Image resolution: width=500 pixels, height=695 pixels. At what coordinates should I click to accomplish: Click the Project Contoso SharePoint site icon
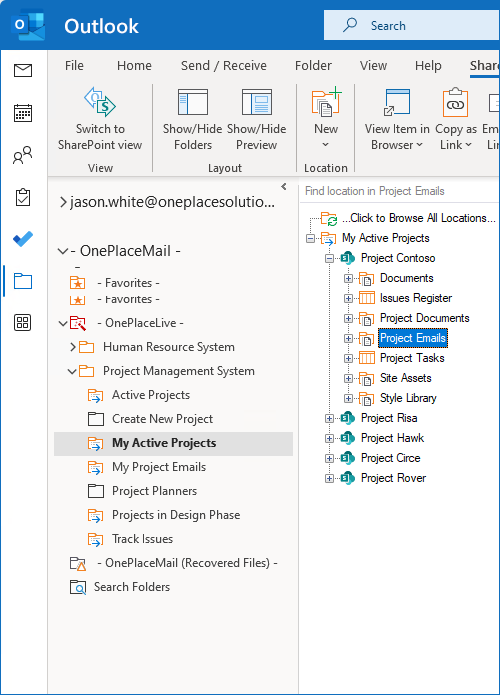[348, 258]
